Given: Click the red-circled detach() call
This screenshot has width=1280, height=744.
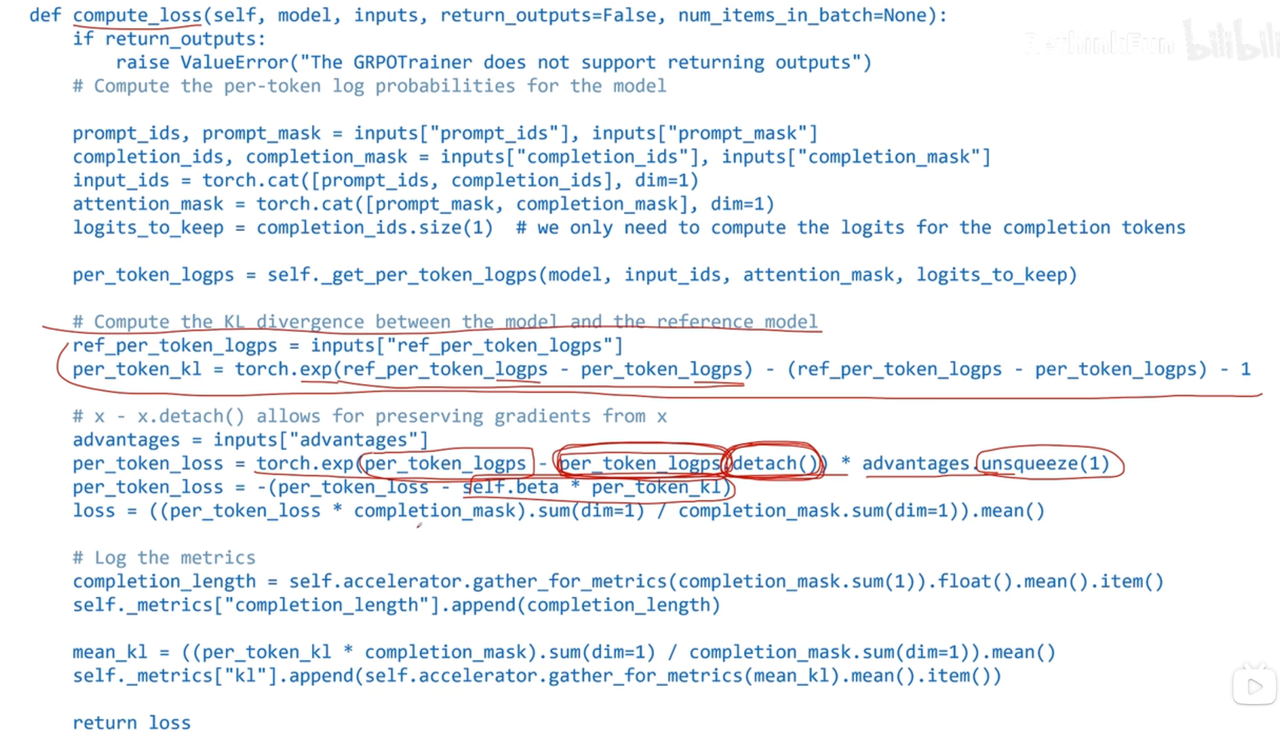Looking at the screenshot, I should click(x=776, y=463).
